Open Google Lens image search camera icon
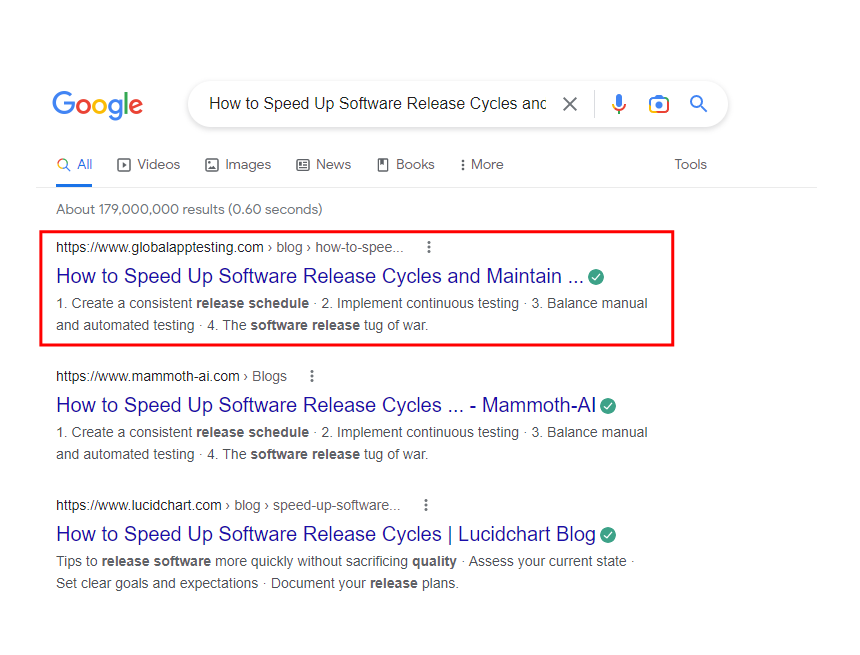 (659, 103)
